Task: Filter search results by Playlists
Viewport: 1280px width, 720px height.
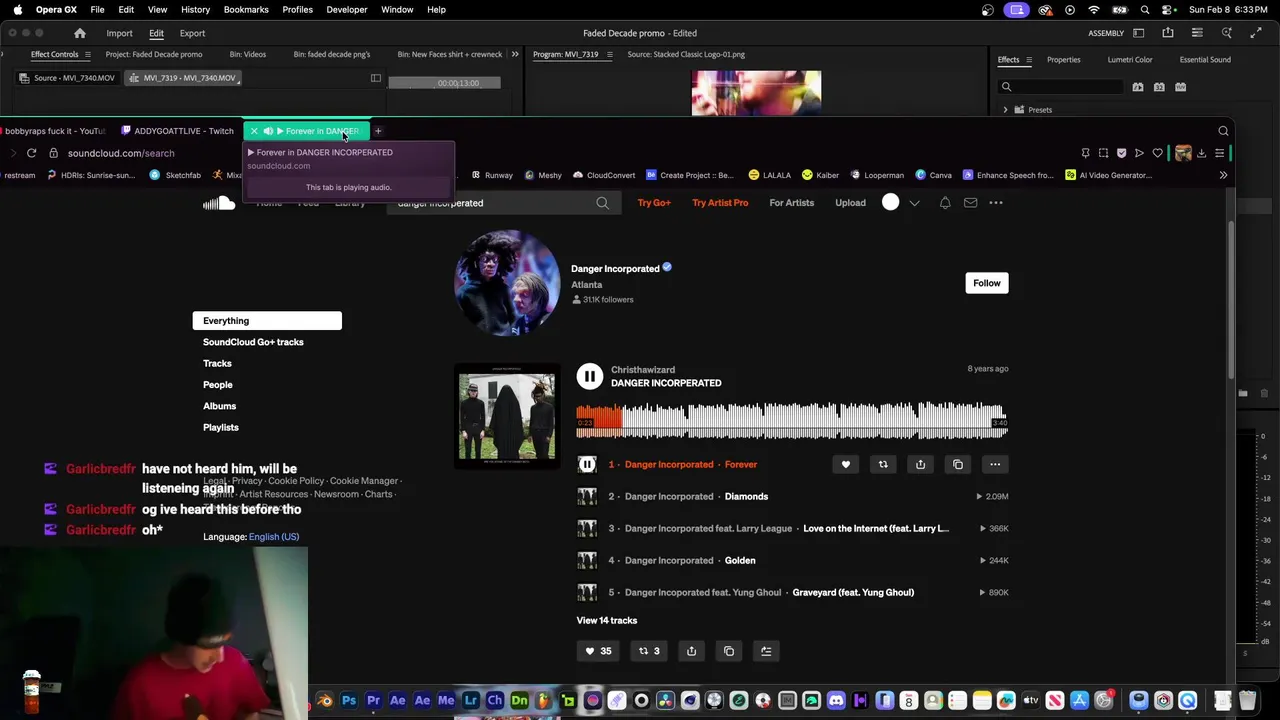Action: 221,427
